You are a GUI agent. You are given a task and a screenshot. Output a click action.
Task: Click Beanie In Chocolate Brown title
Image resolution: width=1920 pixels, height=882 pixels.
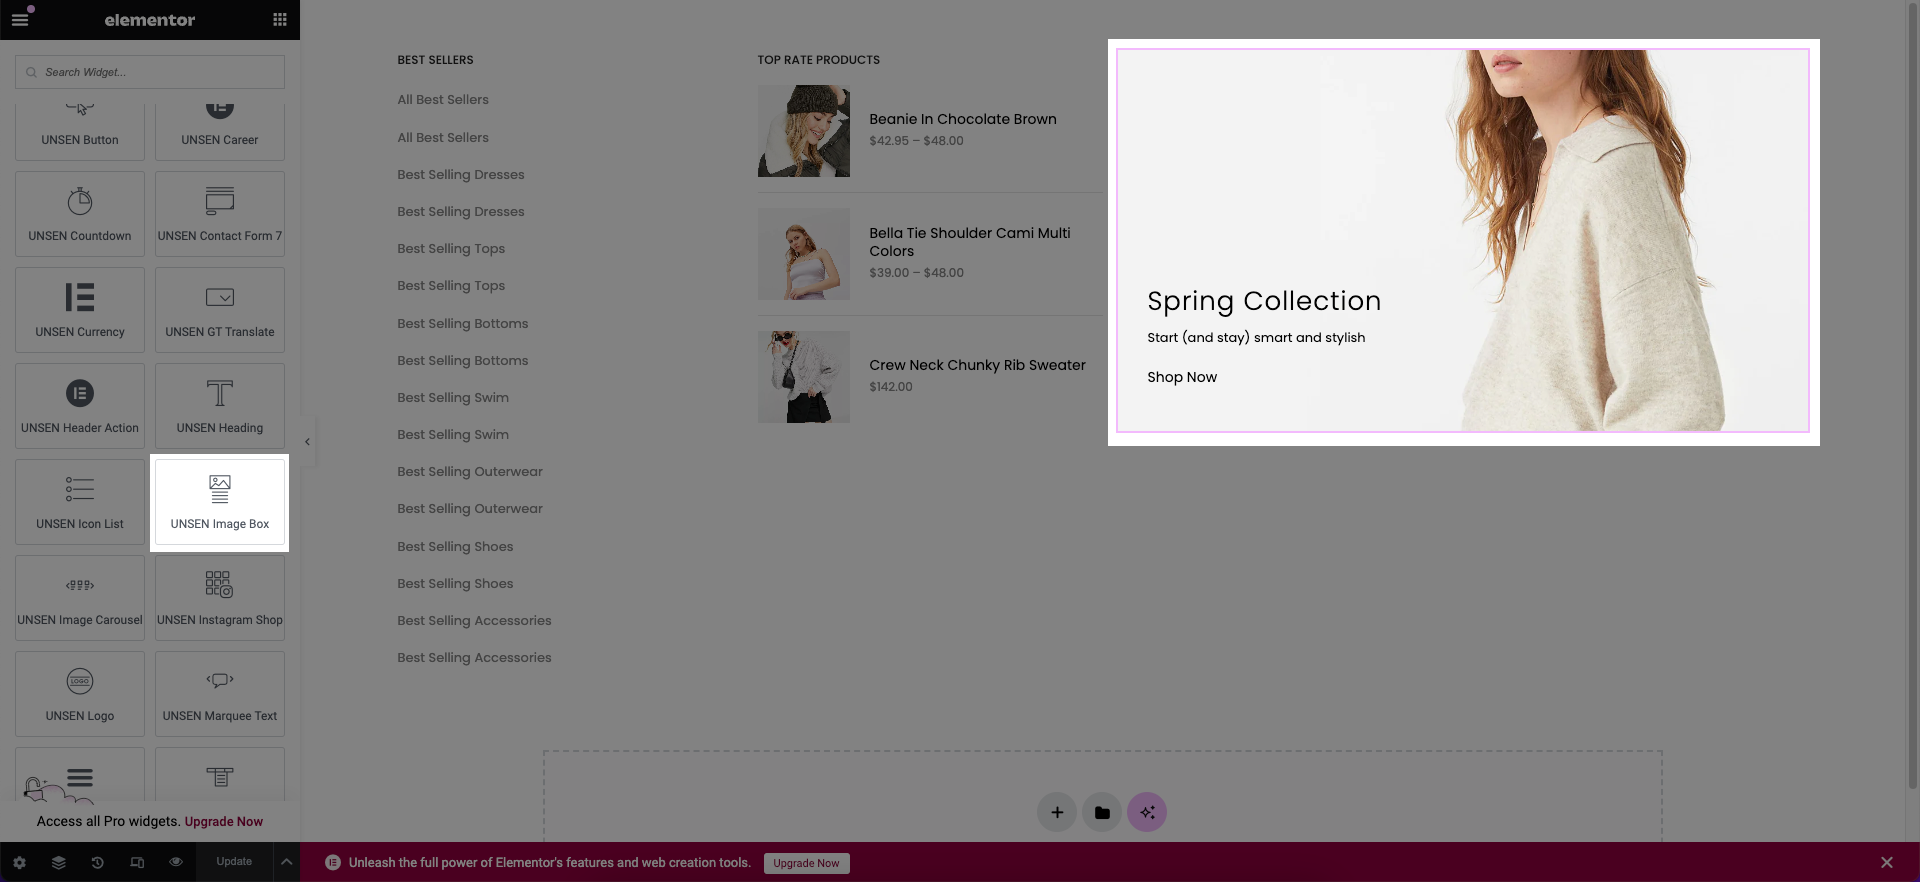click(x=963, y=119)
